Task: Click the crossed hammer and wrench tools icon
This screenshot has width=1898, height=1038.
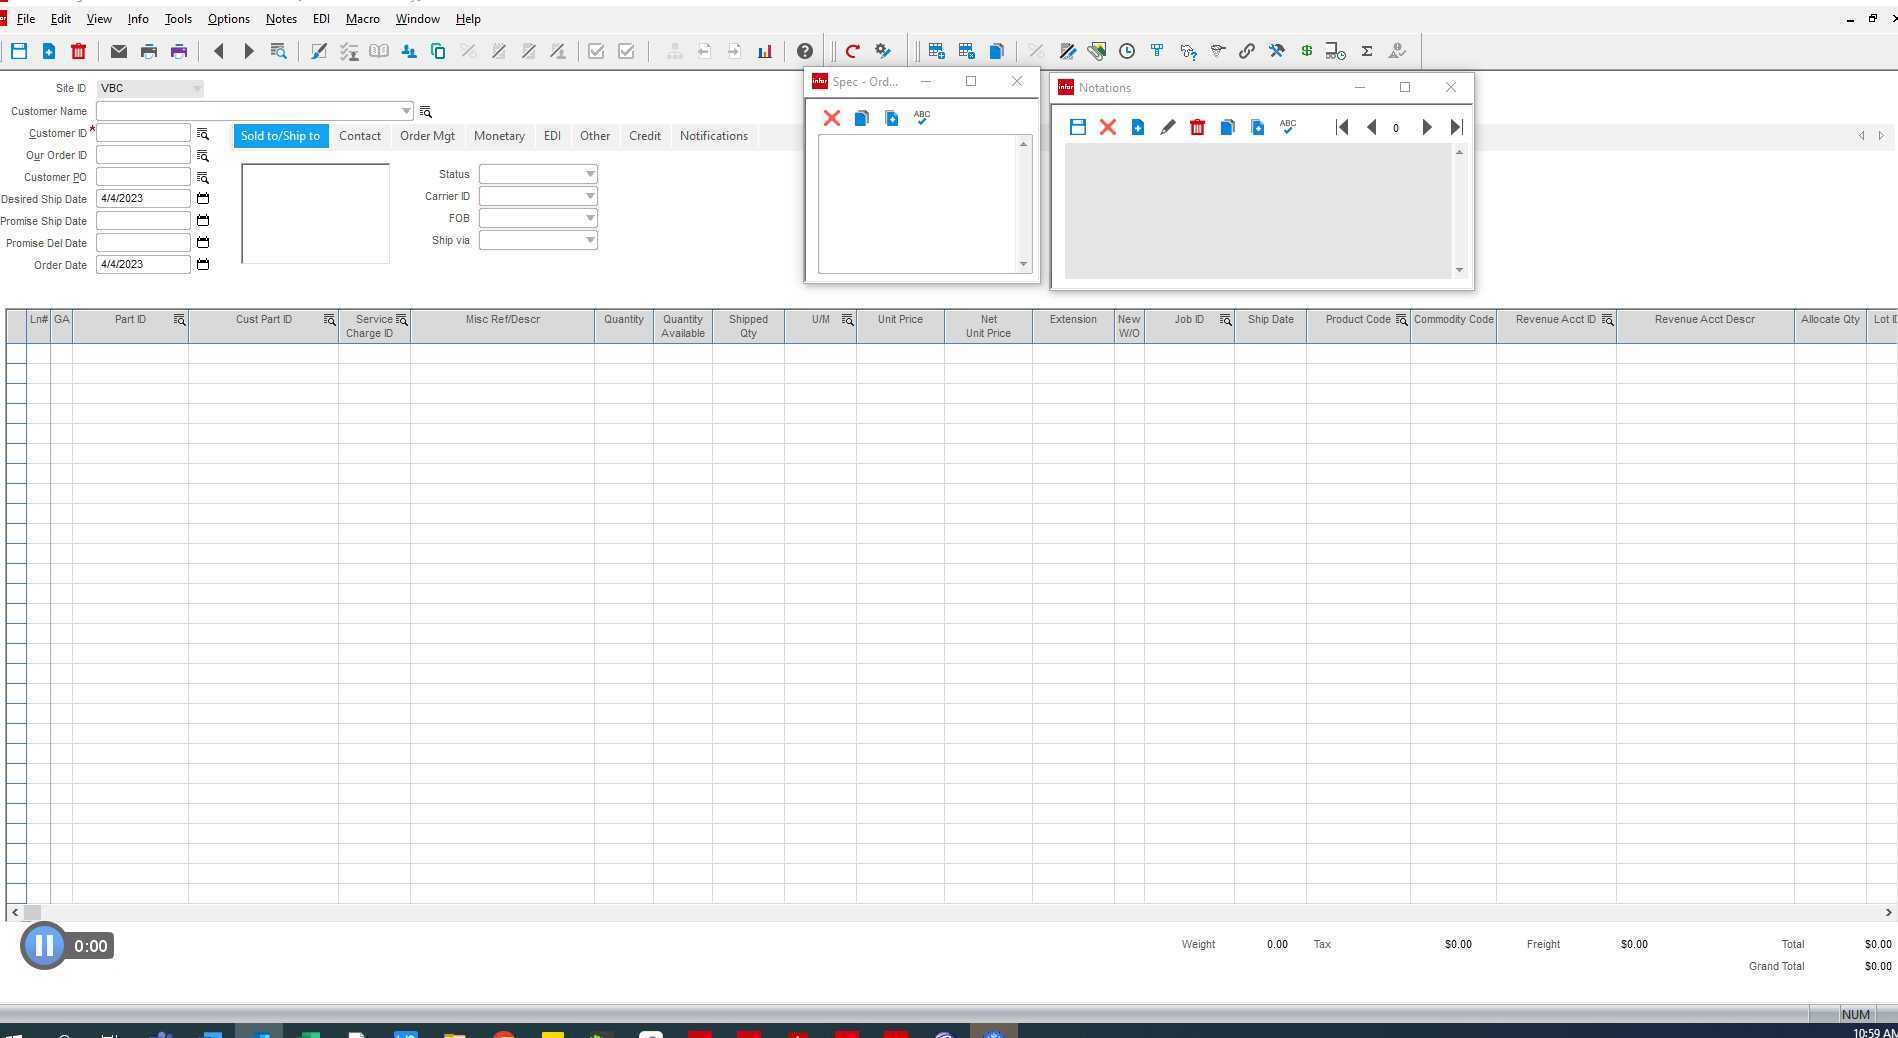Action: tap(1277, 51)
